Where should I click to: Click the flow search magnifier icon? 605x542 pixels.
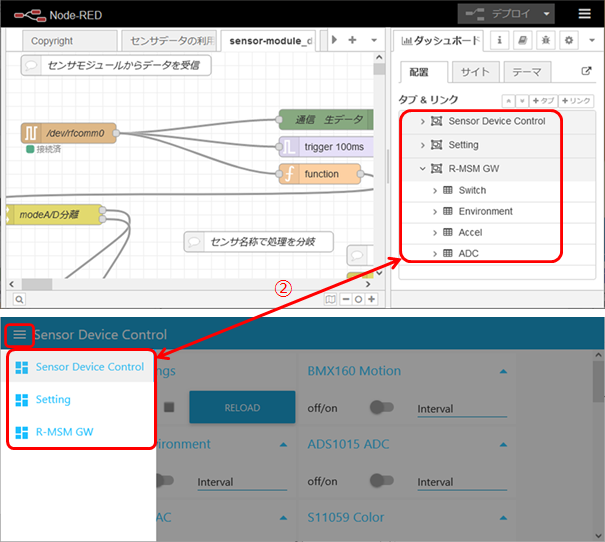coord(19,299)
